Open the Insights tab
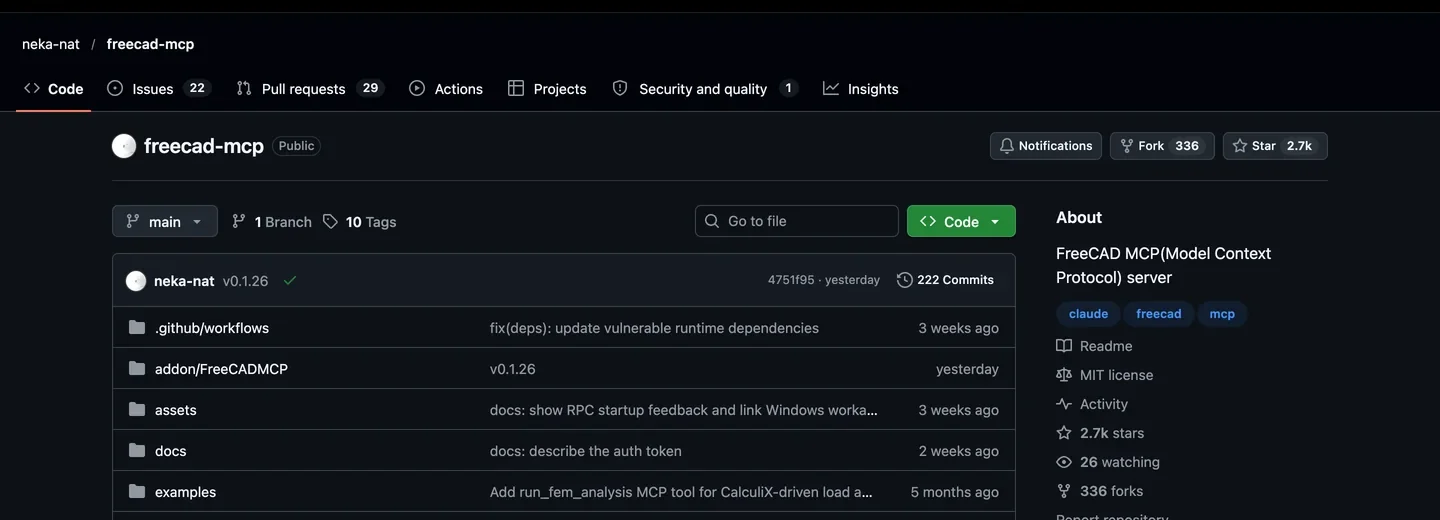 [x=861, y=89]
